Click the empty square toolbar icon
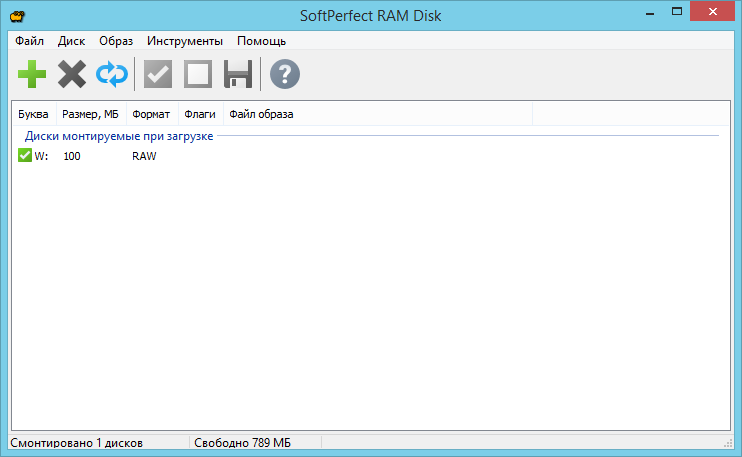 tap(198, 74)
